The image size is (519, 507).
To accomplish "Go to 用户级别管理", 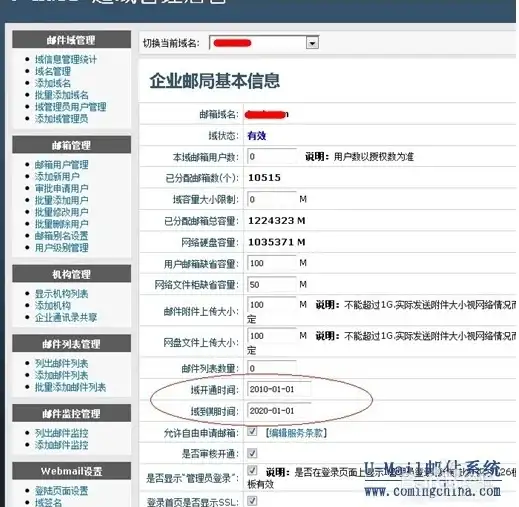I will point(61,248).
